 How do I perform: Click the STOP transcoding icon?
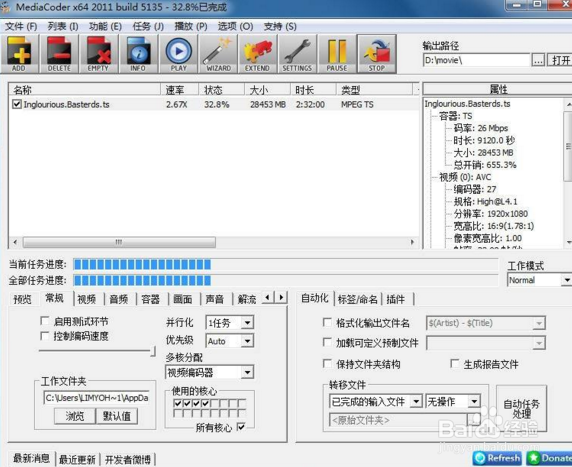[376, 54]
